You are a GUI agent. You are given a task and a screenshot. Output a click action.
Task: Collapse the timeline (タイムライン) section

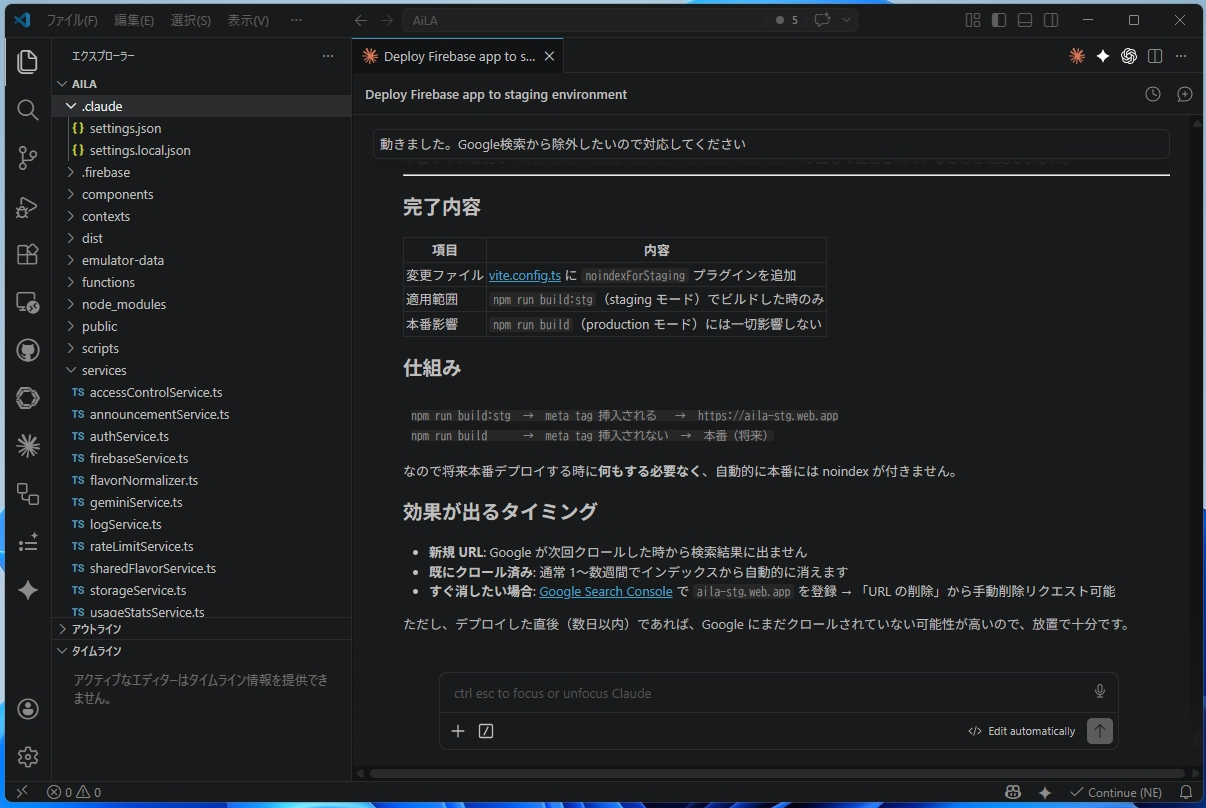tap(201, 651)
